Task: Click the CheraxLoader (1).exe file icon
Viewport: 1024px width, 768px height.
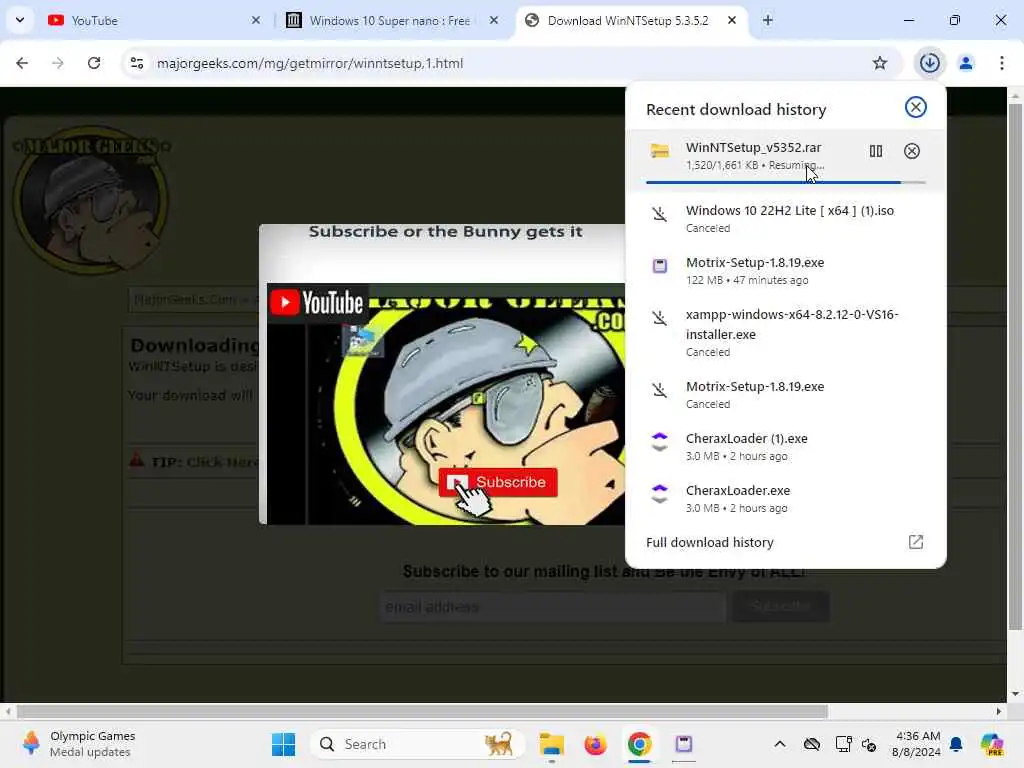Action: [660, 442]
